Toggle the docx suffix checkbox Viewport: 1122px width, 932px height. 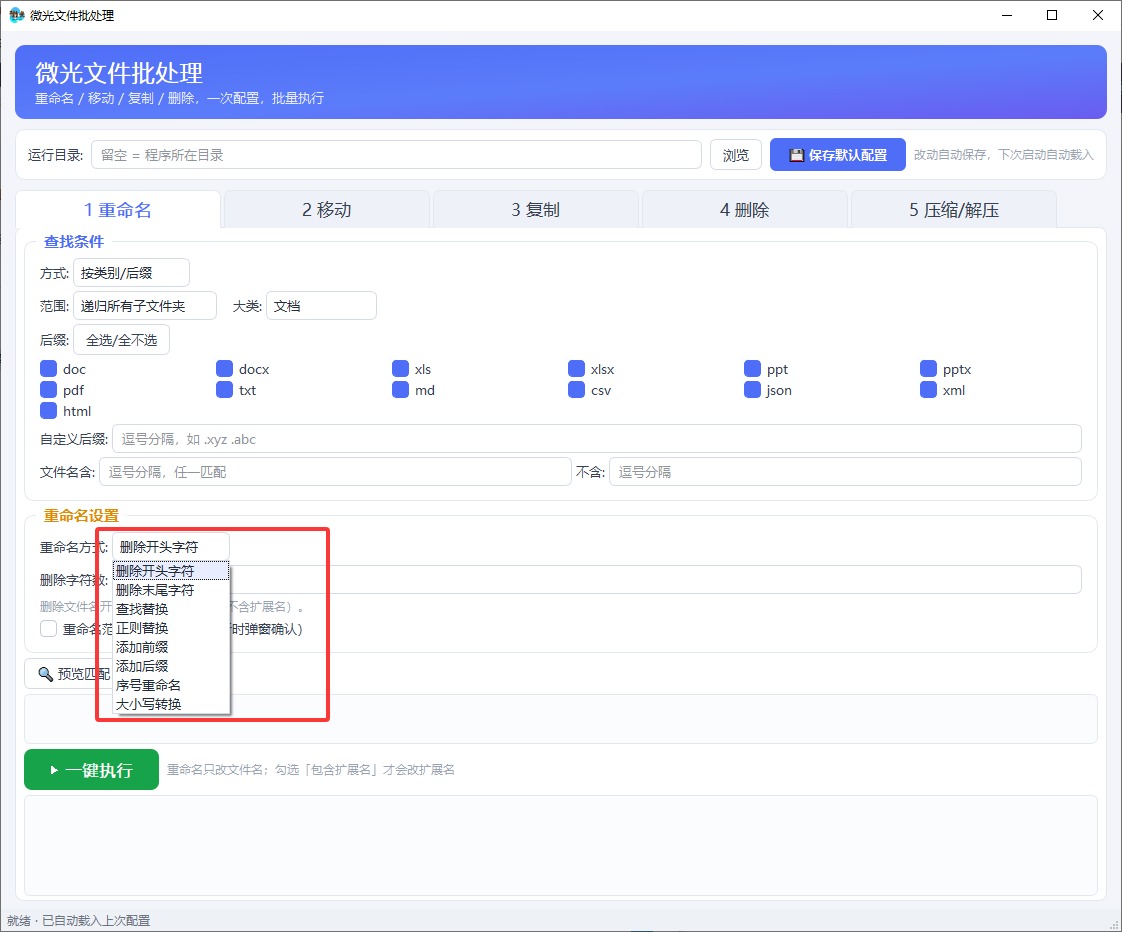(225, 369)
